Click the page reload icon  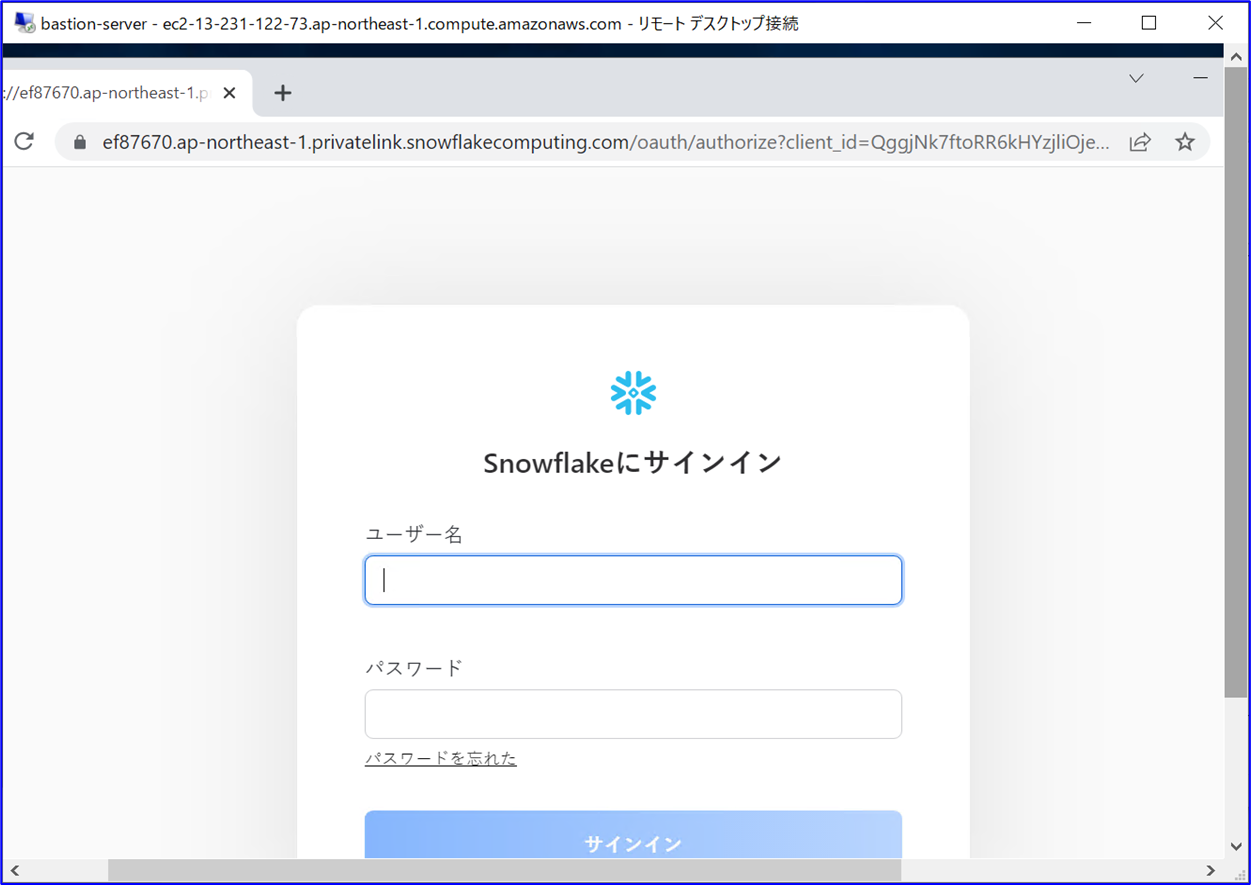click(24, 141)
